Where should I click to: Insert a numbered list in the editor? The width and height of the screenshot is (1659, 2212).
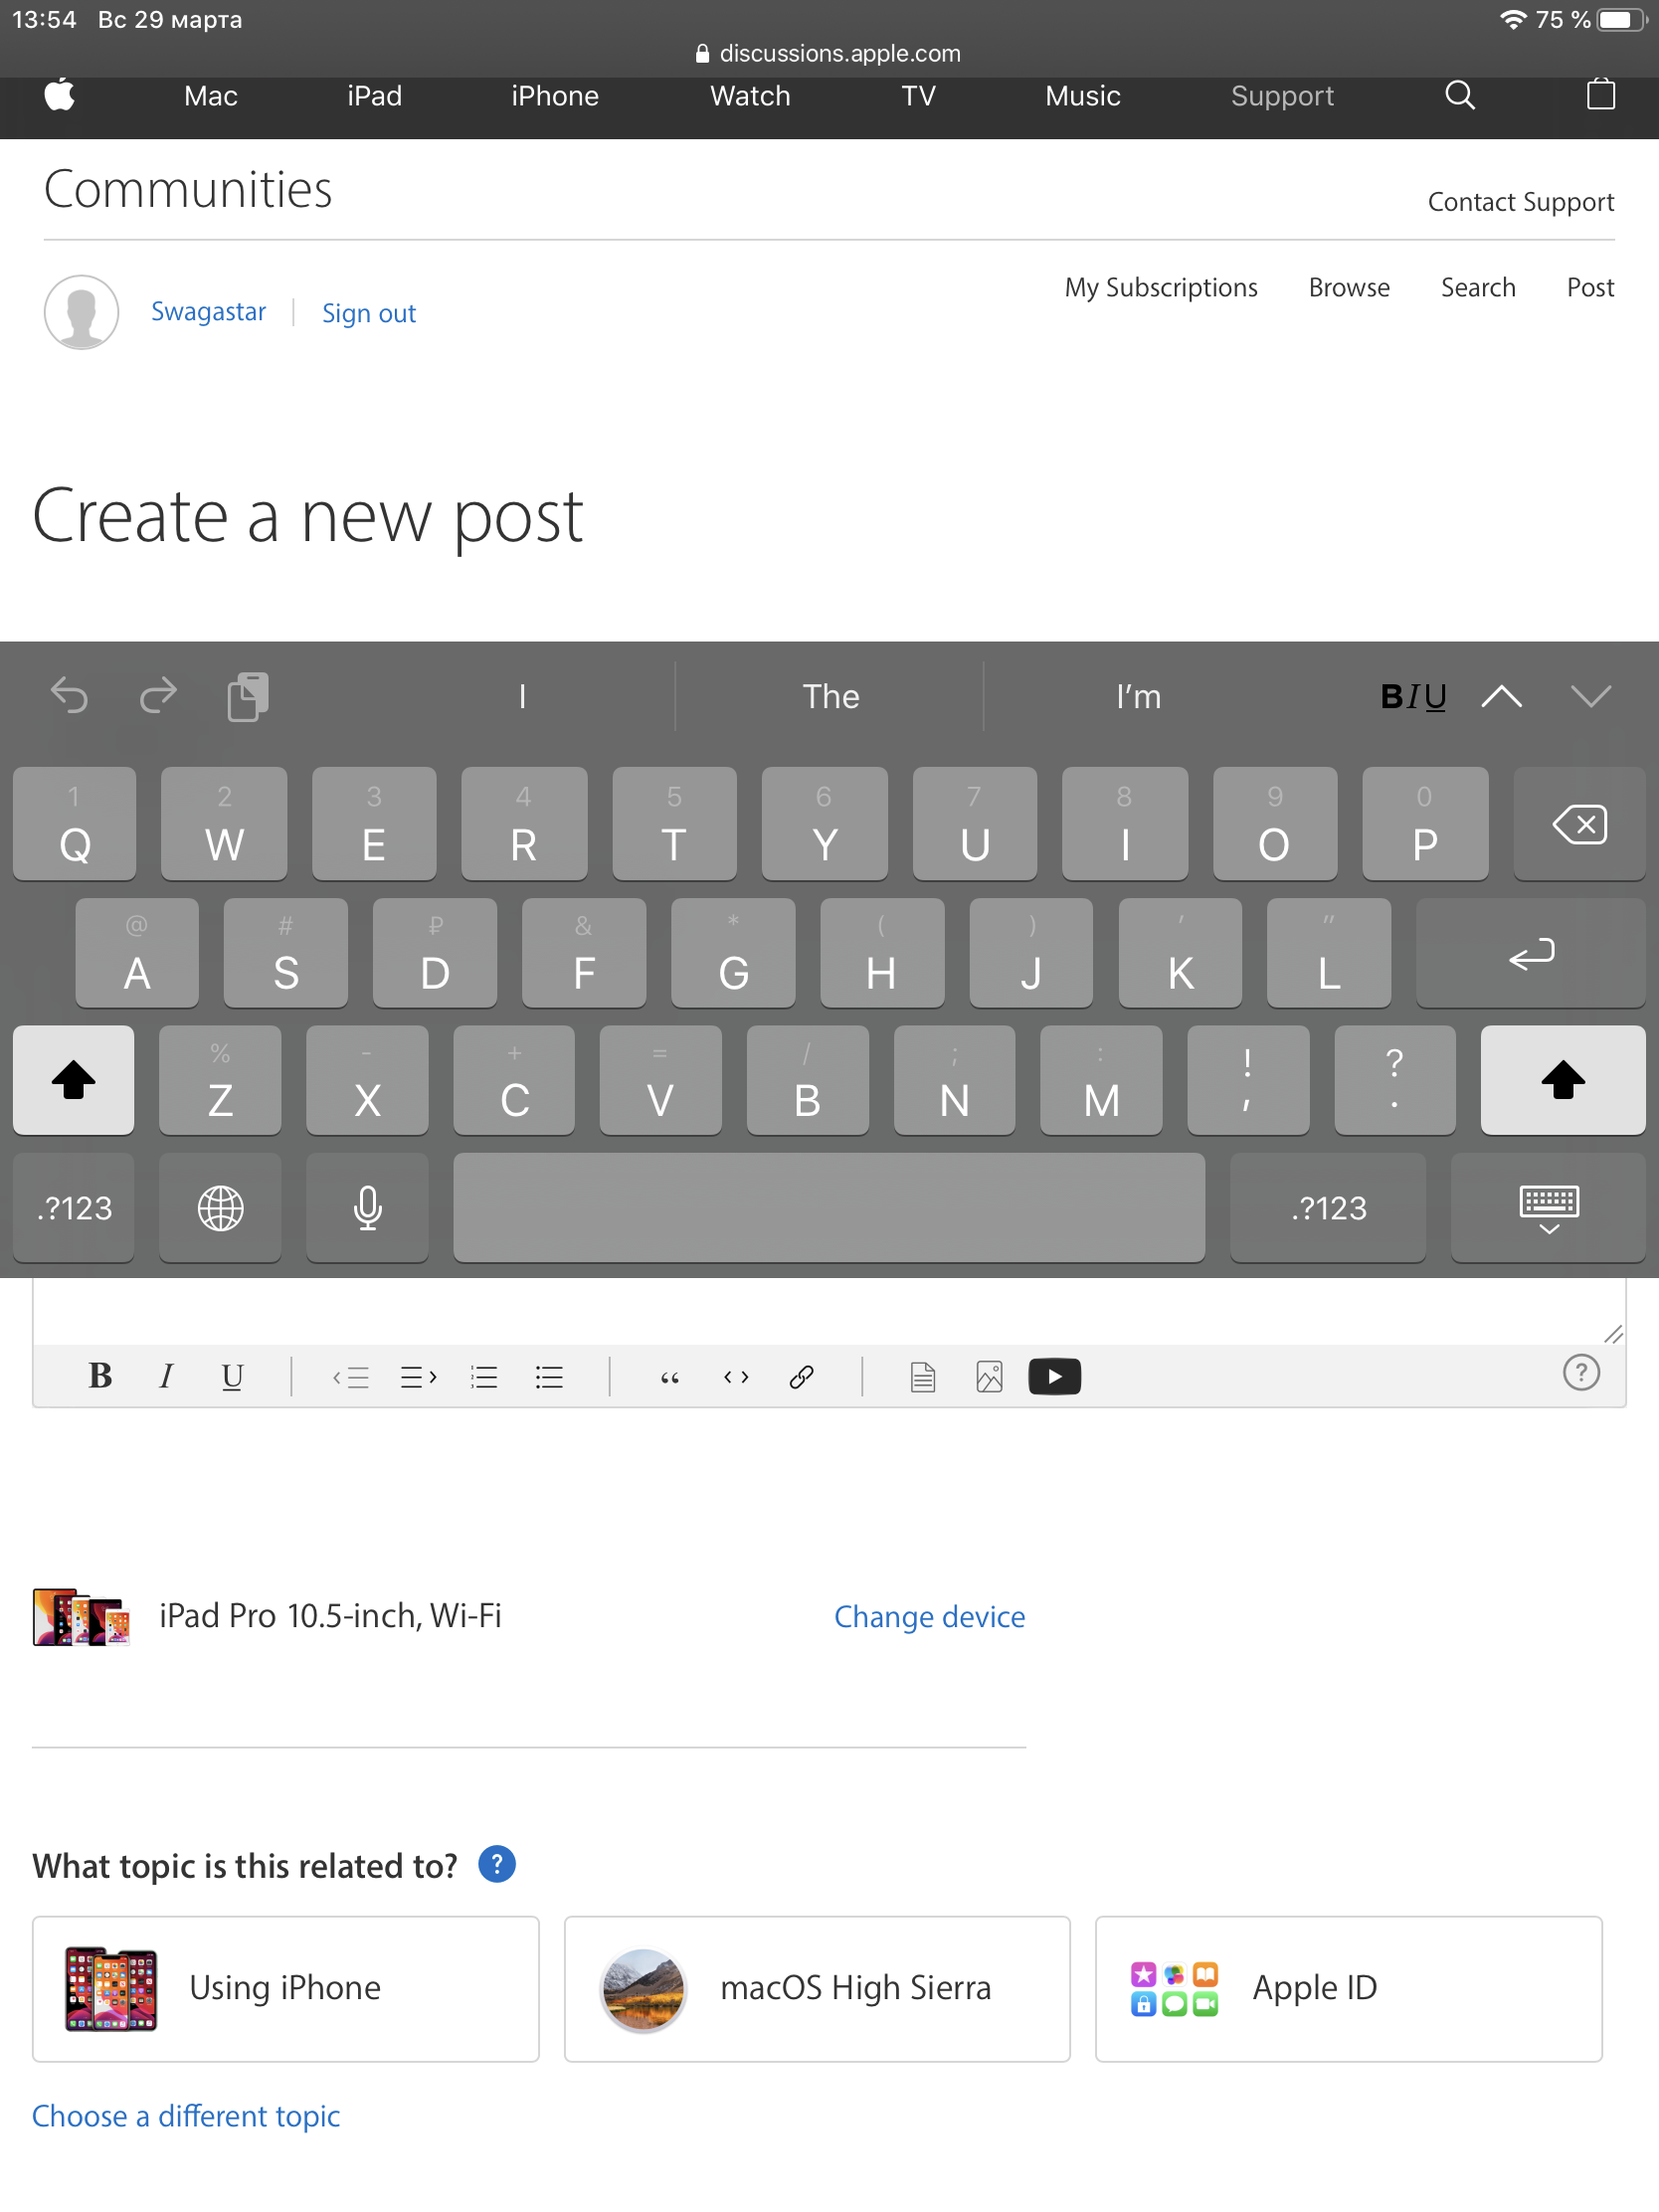[x=484, y=1377]
